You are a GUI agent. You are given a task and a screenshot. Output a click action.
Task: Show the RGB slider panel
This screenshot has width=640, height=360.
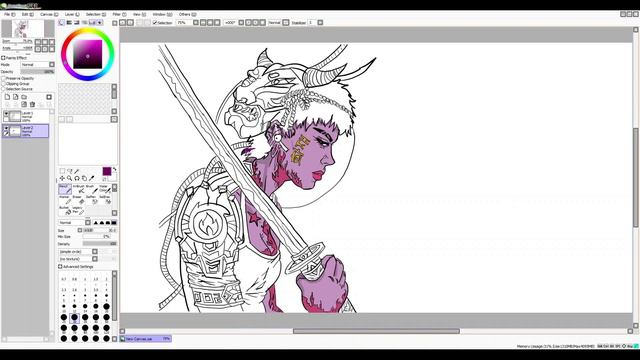[69, 23]
